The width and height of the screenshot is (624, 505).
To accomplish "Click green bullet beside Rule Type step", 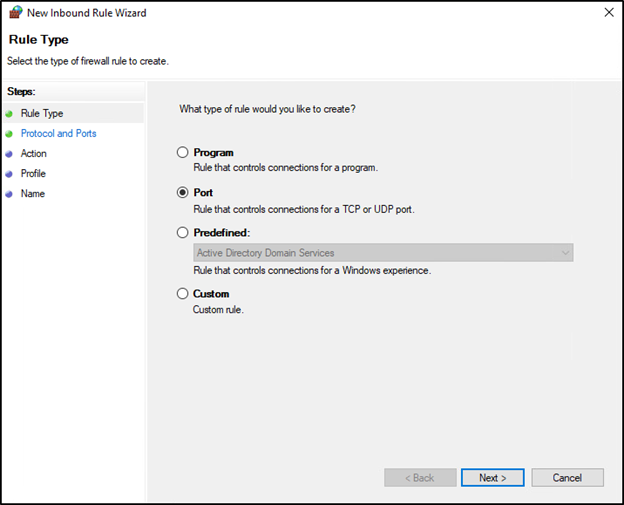I will point(10,114).
